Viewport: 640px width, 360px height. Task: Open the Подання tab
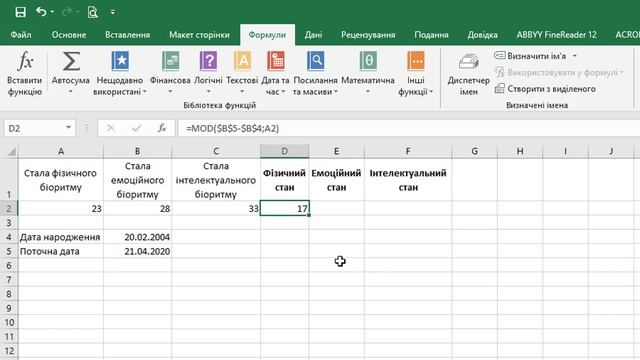(x=431, y=35)
